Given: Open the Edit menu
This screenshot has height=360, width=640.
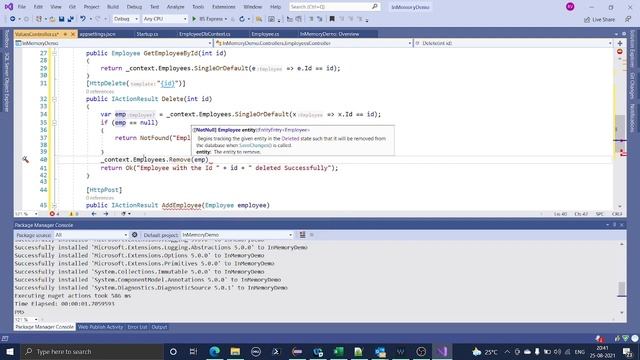Looking at the screenshot, I should (38, 7).
